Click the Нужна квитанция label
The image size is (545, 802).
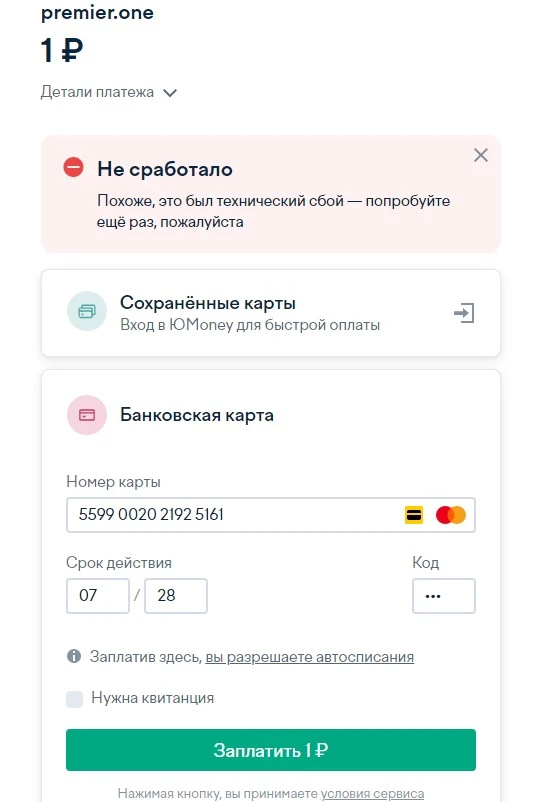152,698
